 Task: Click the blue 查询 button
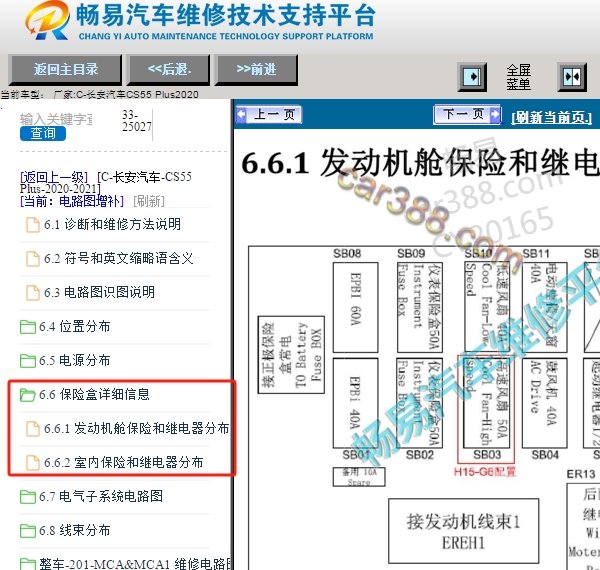click(43, 133)
